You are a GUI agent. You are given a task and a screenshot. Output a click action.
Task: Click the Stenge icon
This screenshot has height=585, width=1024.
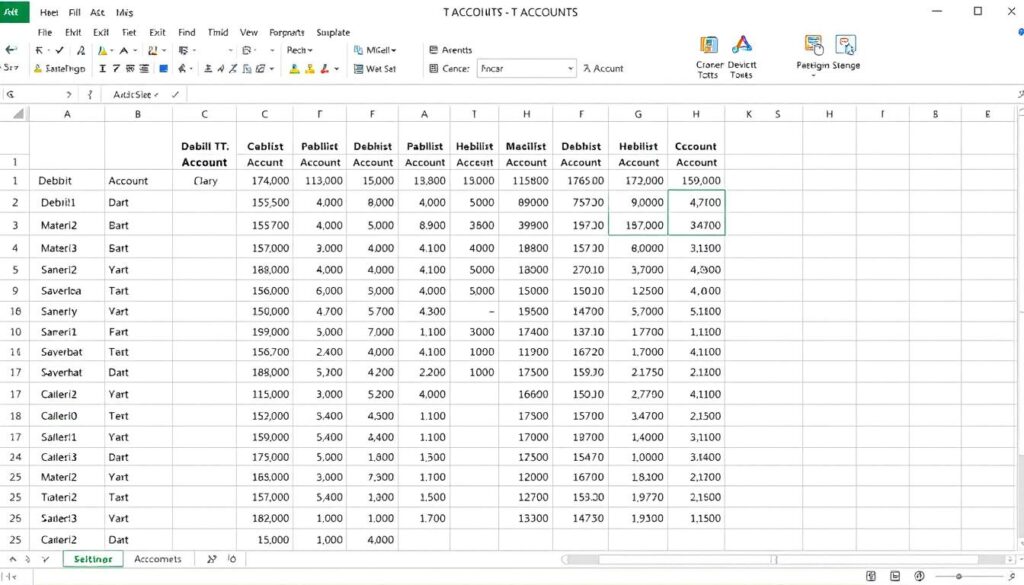[x=846, y=46]
